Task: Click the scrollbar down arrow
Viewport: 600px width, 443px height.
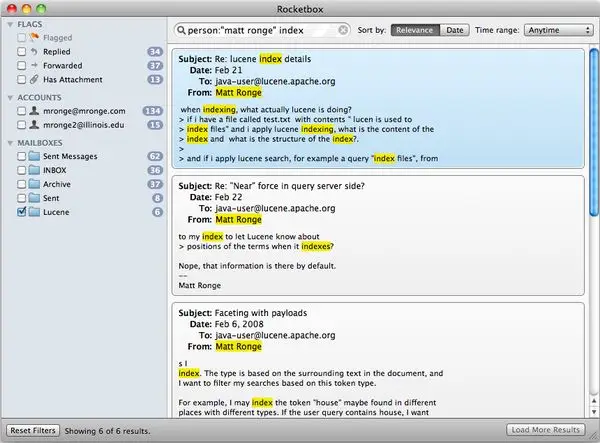Action: point(594,412)
